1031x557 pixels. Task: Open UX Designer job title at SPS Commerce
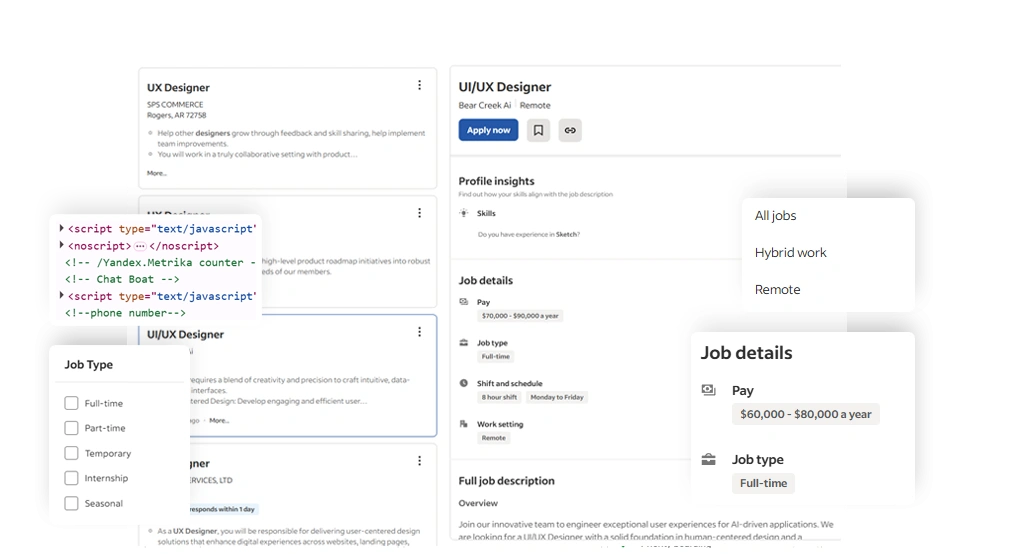178,87
